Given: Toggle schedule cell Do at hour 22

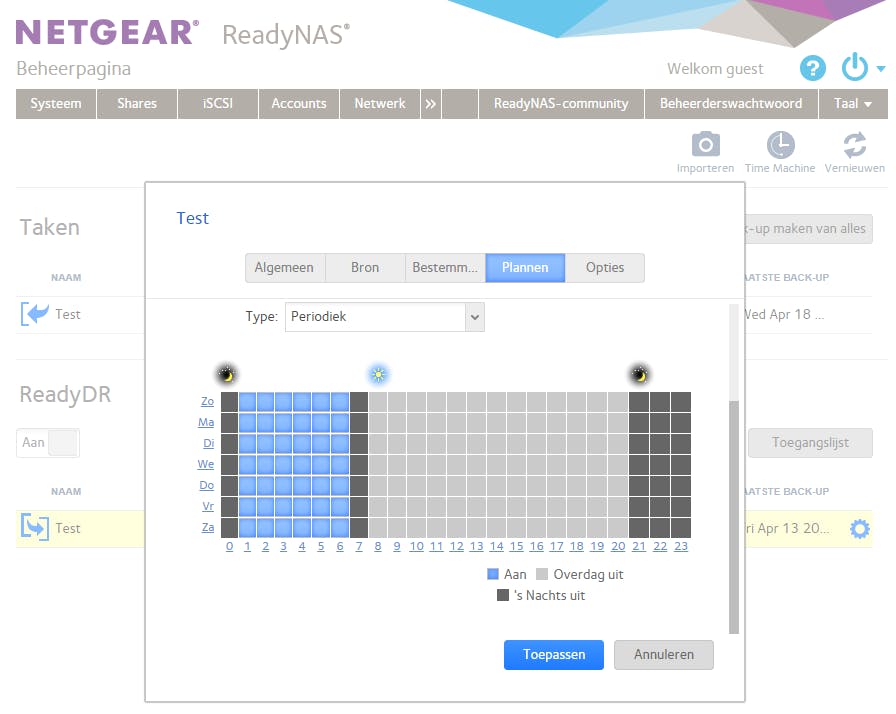Looking at the screenshot, I should click(659, 486).
